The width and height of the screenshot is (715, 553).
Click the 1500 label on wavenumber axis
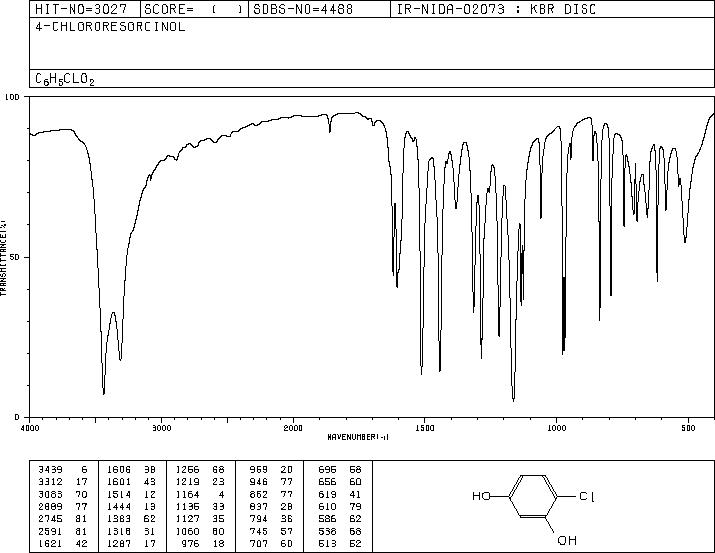click(425, 428)
